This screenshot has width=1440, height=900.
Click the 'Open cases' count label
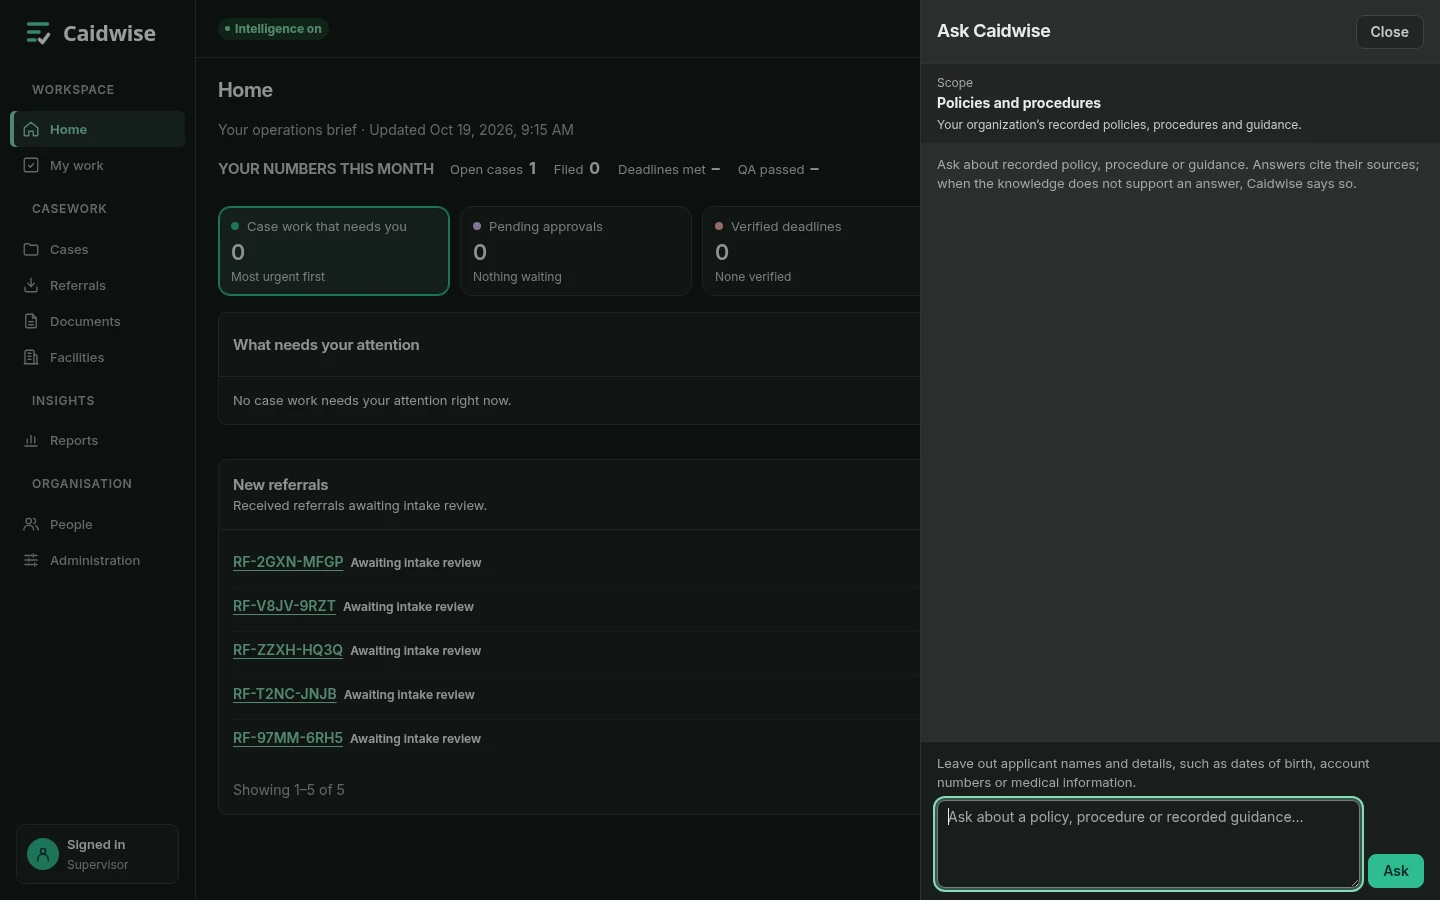[x=486, y=169]
